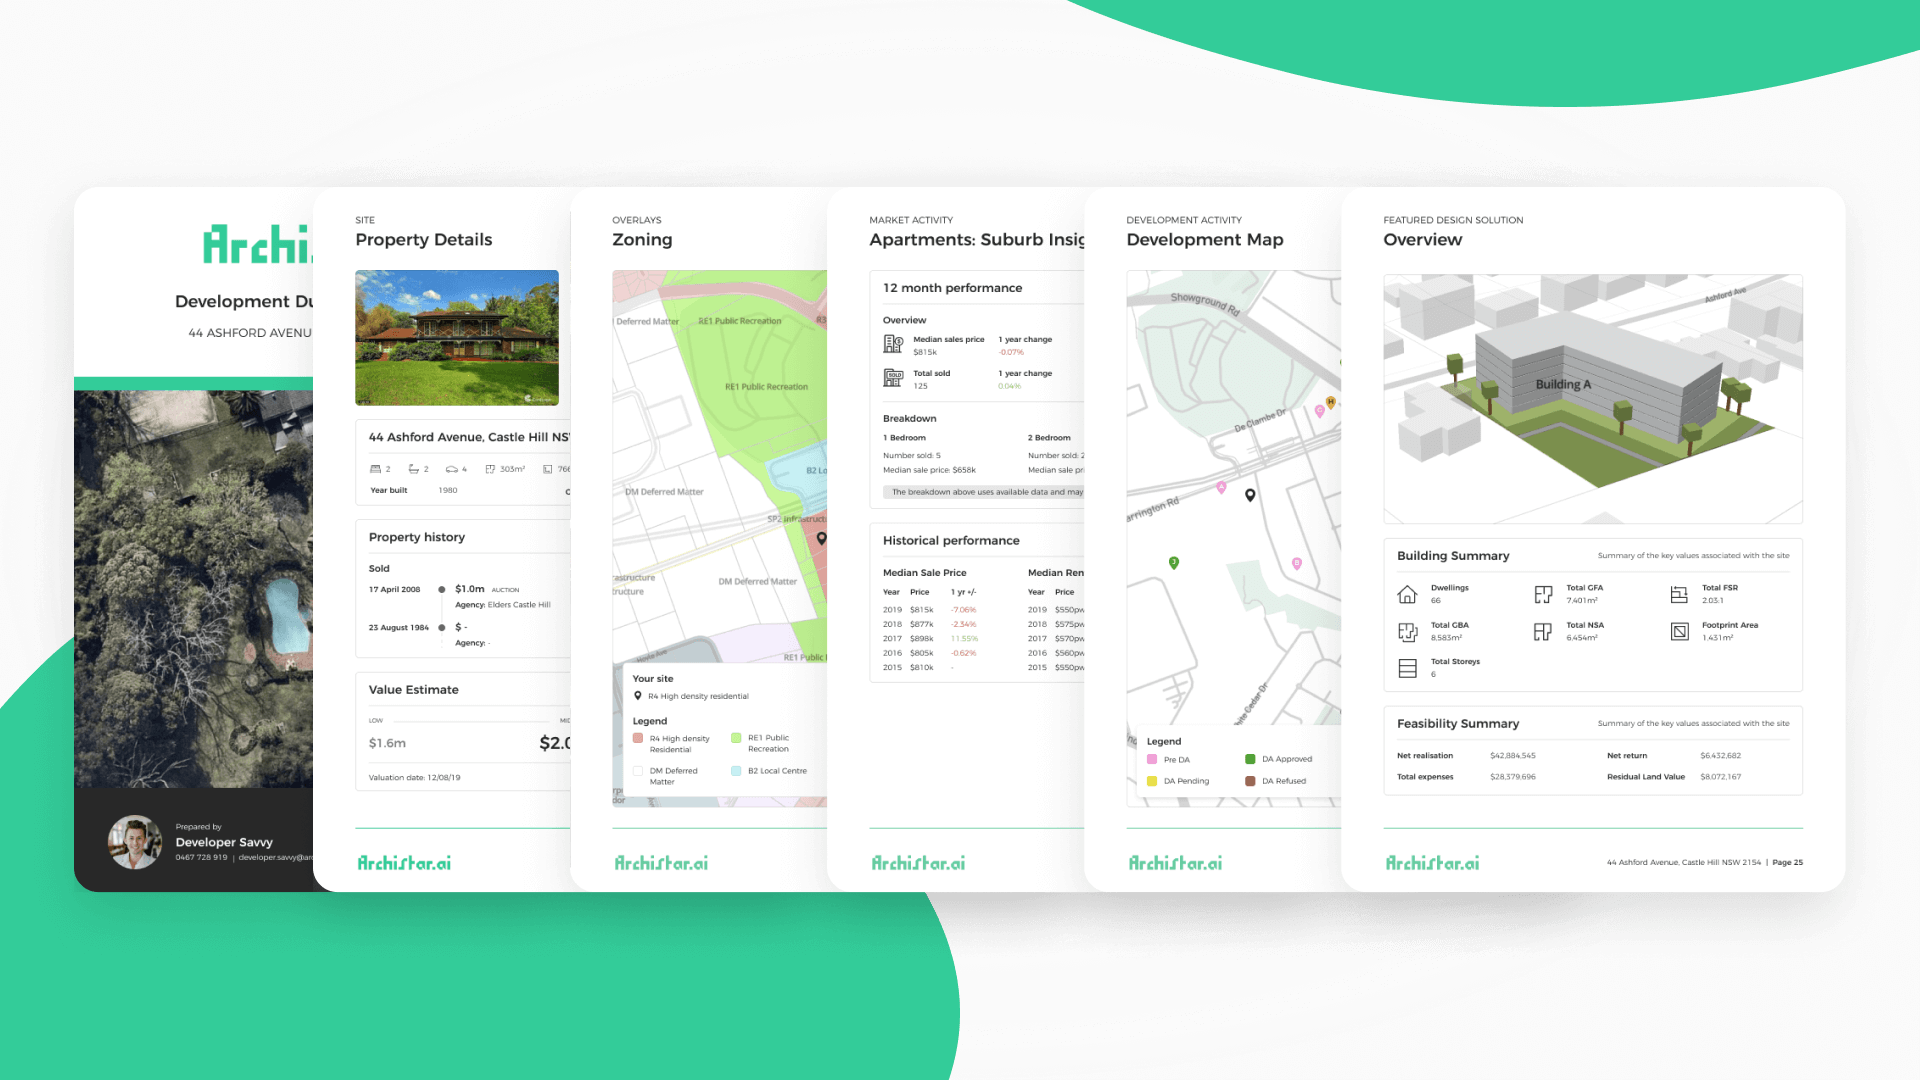Click the Archistar.ai logo on Development Map page
This screenshot has height=1080, width=1920.
click(1175, 863)
